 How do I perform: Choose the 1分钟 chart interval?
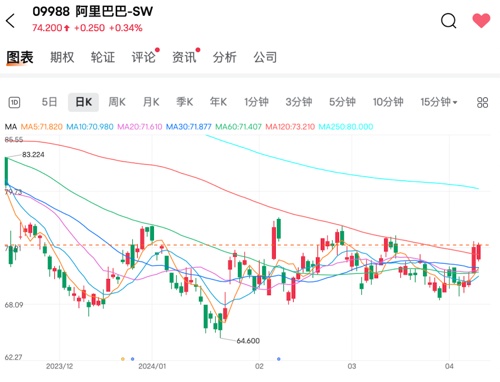[x=256, y=102]
